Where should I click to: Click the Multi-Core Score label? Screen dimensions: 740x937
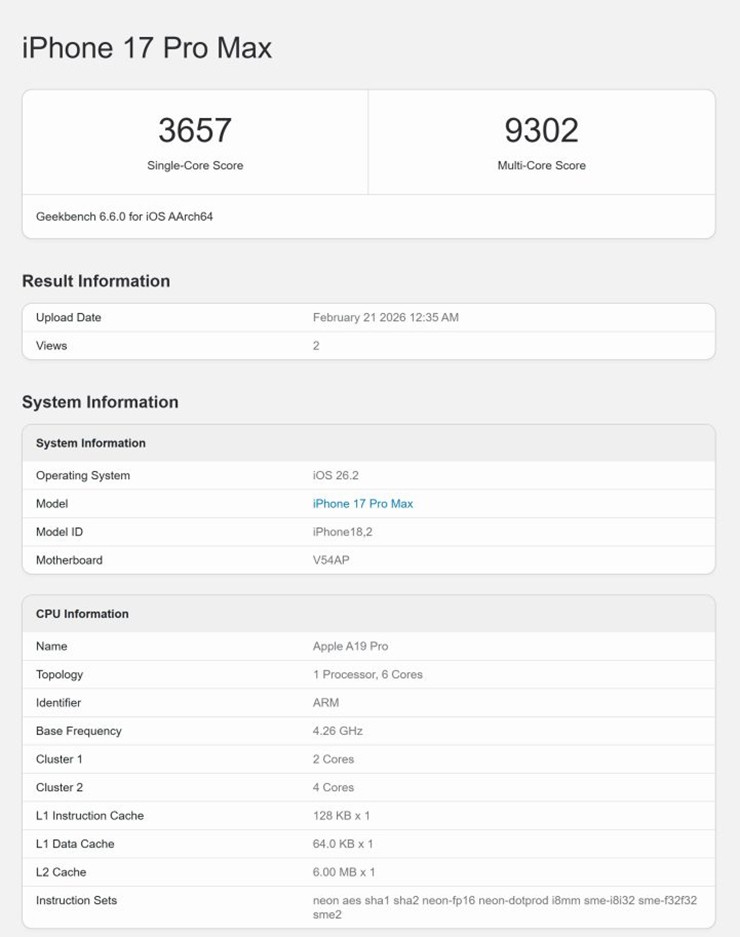(x=542, y=166)
